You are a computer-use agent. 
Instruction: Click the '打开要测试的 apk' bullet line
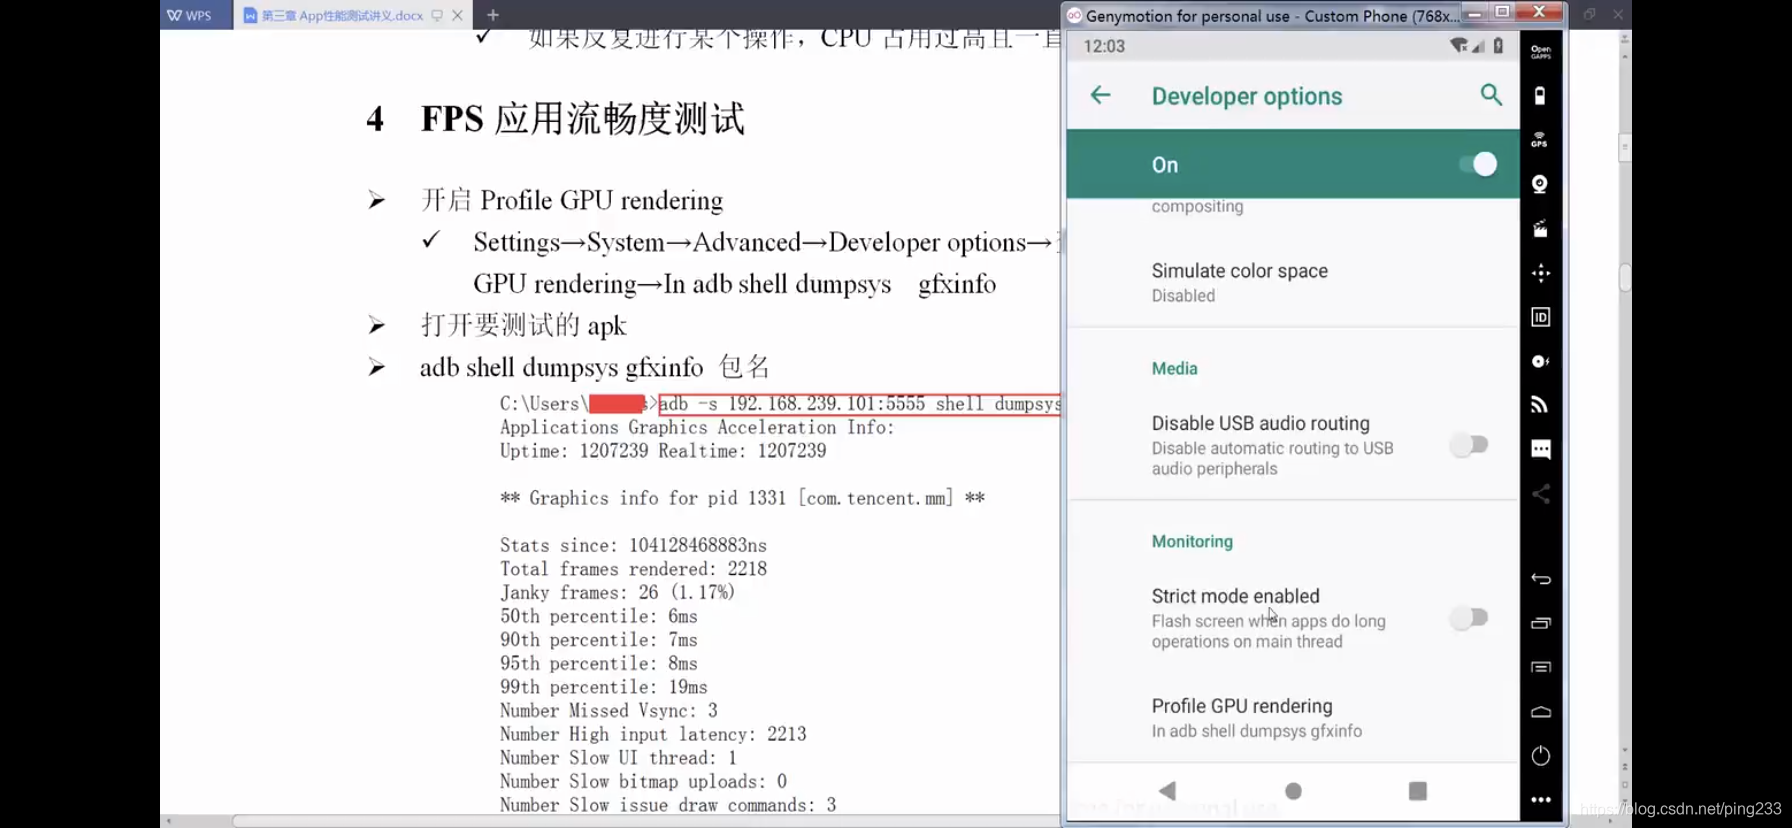523,325
